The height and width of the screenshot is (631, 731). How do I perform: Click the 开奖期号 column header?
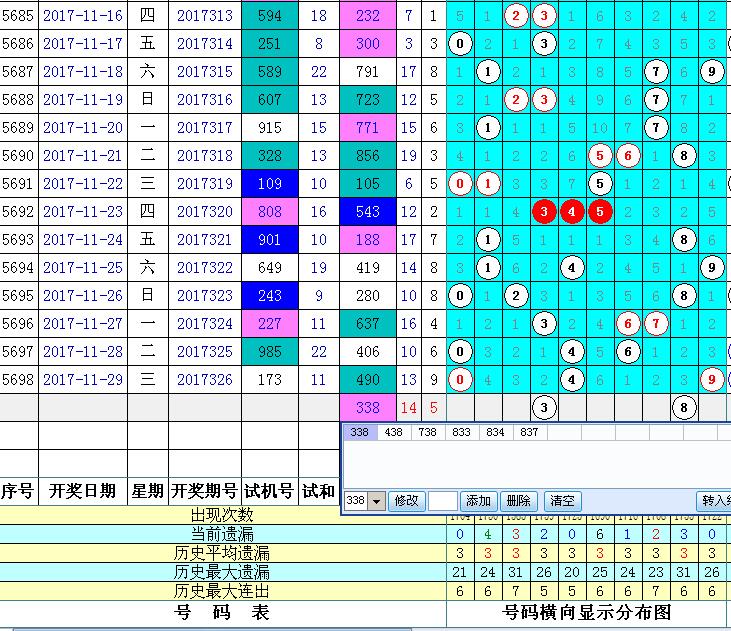205,491
